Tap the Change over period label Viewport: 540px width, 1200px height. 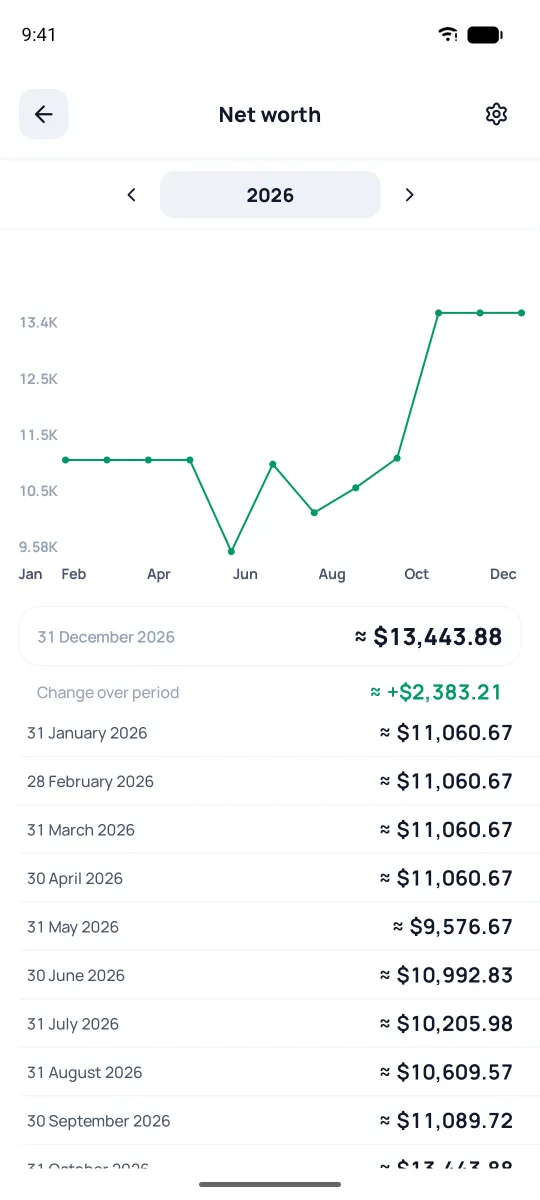coord(108,692)
